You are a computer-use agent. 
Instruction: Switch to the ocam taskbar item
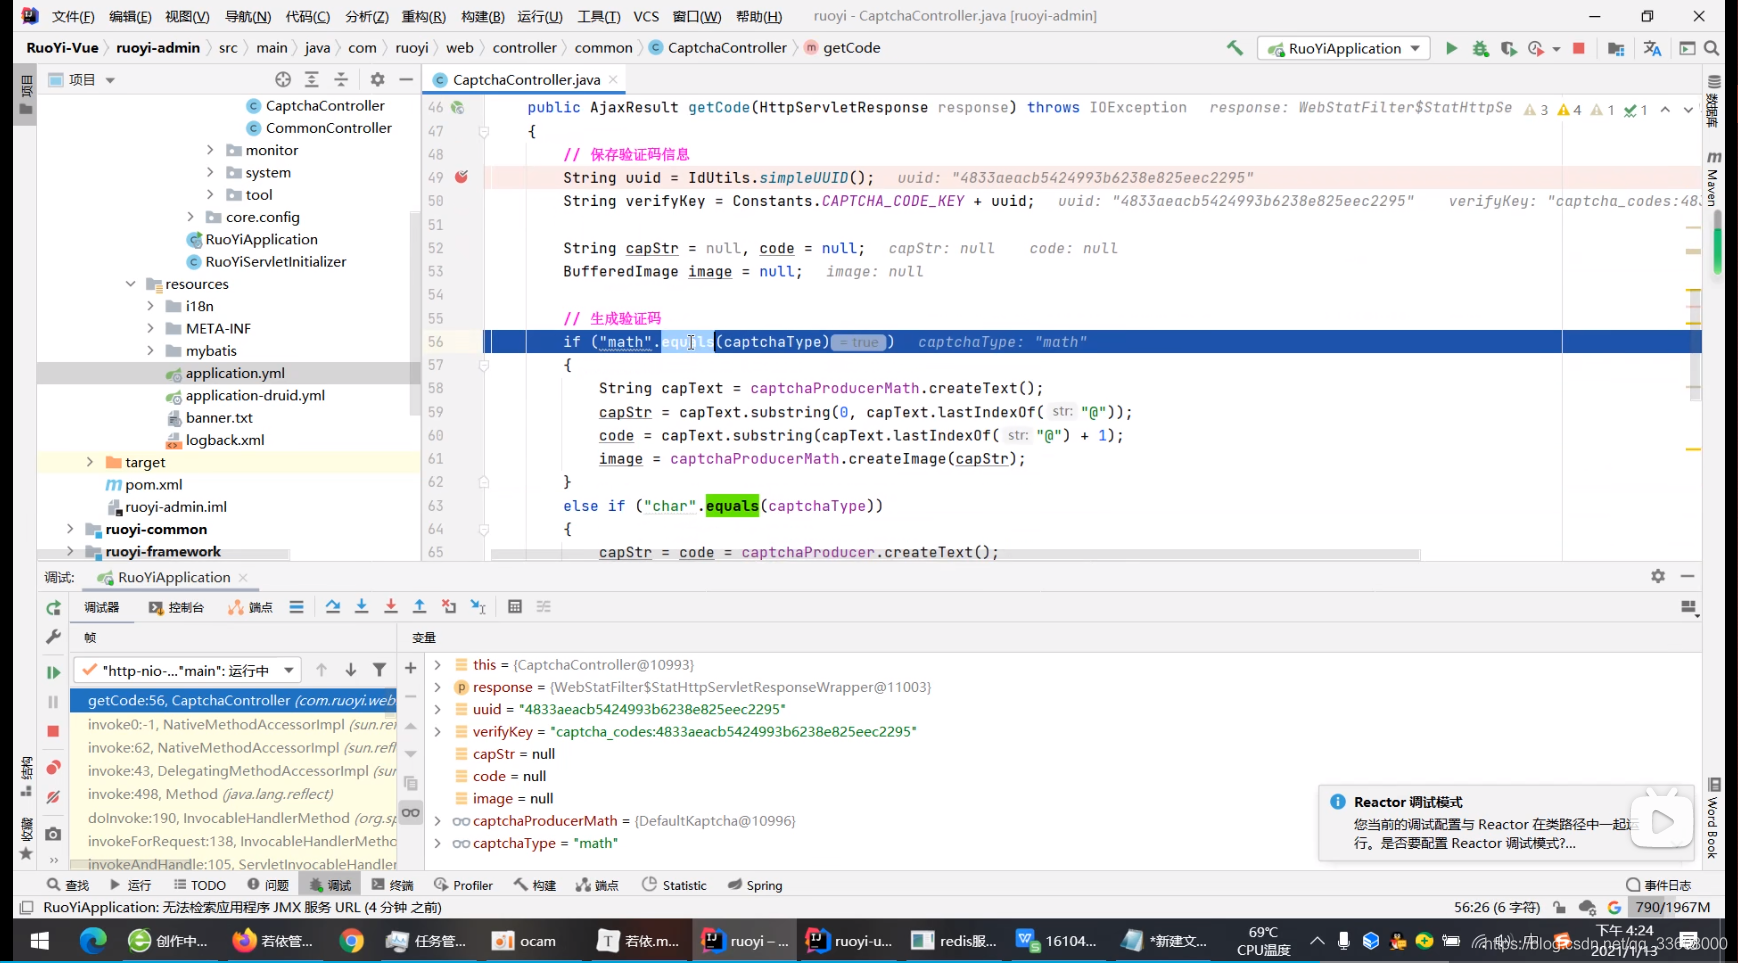[x=525, y=941]
